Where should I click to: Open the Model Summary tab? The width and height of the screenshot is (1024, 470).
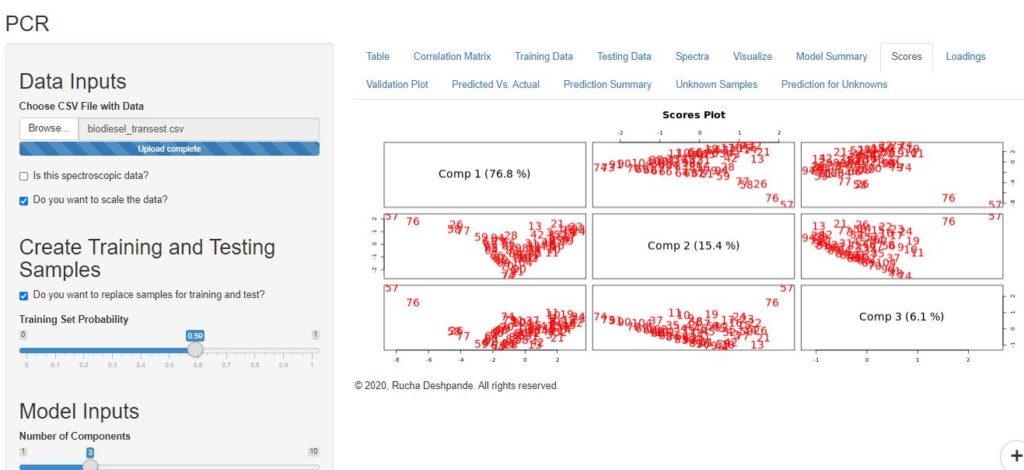point(831,57)
